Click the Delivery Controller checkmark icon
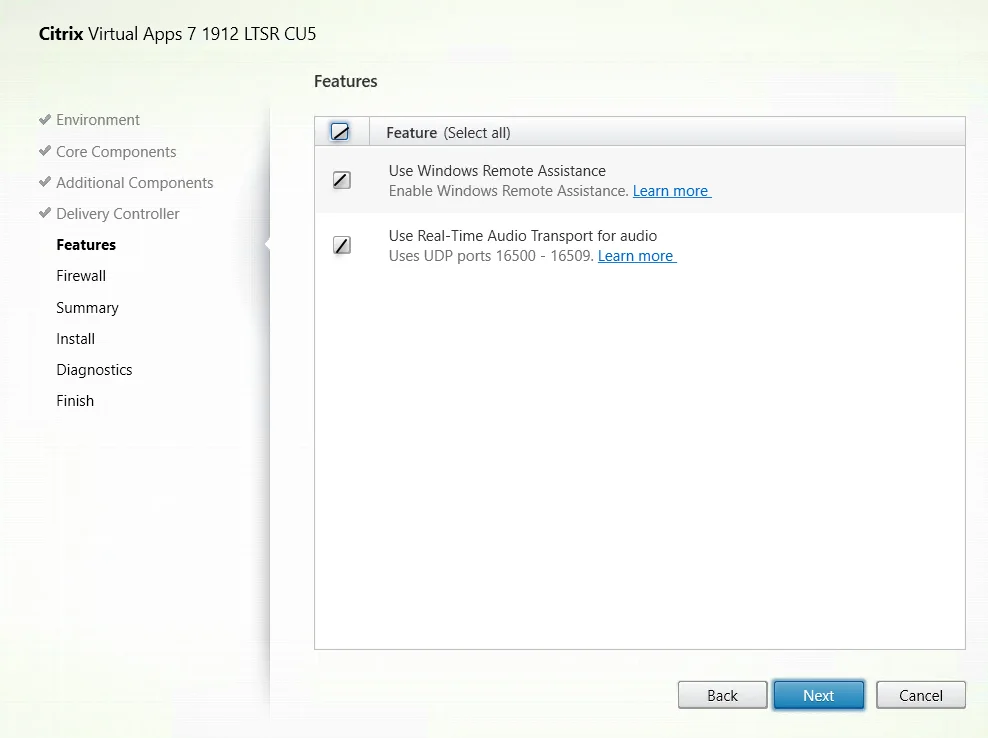Viewport: 988px width, 738px height. 45,212
